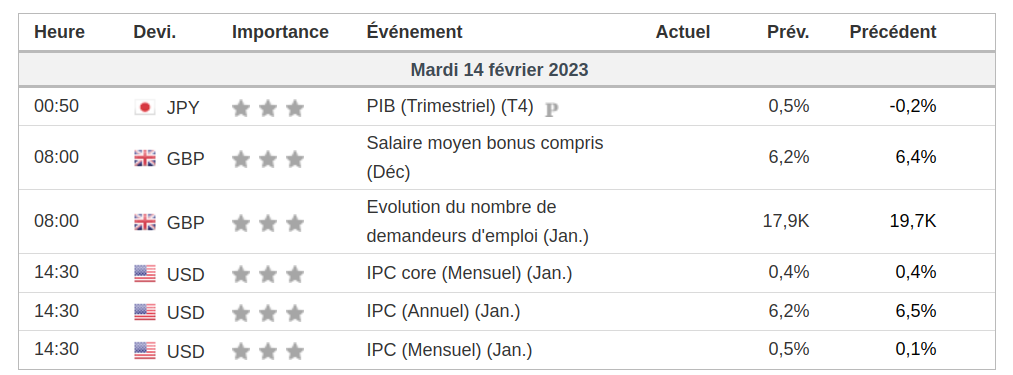The image size is (1013, 375).
Task: Open the IPC (Annuel) (Jan.) event
Action: click(443, 311)
